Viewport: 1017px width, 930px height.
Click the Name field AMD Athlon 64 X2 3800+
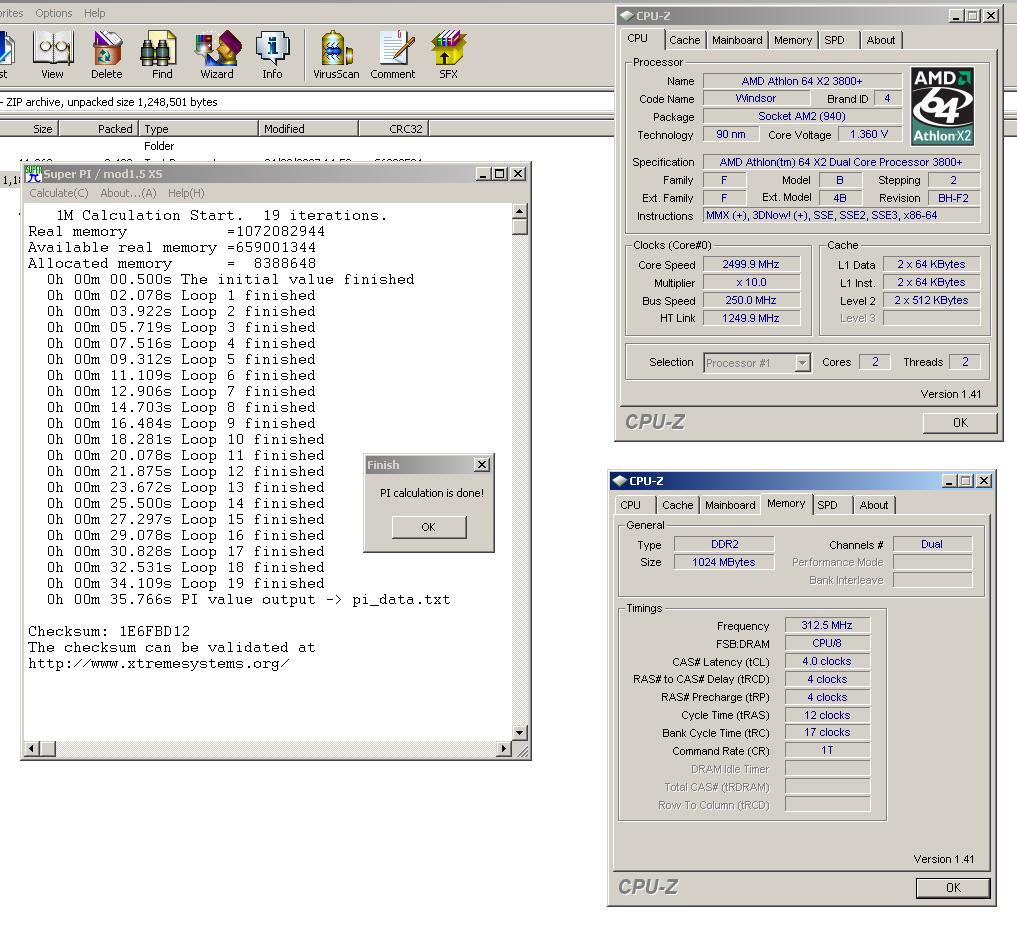point(802,81)
